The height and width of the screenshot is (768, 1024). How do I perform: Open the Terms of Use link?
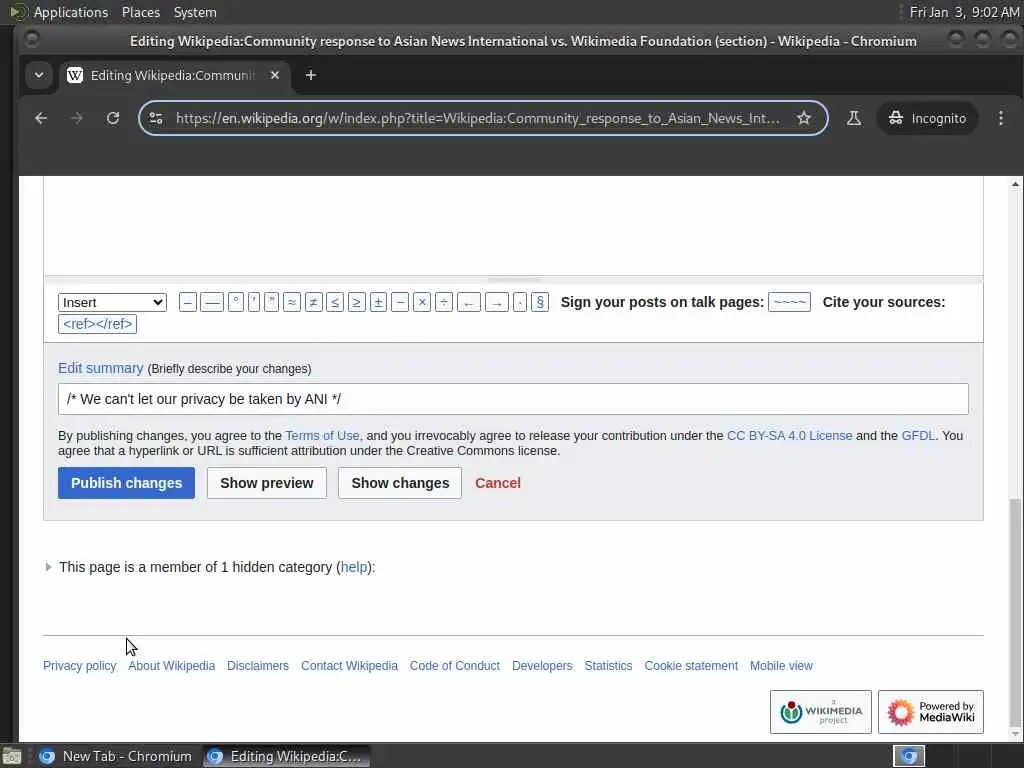322,436
